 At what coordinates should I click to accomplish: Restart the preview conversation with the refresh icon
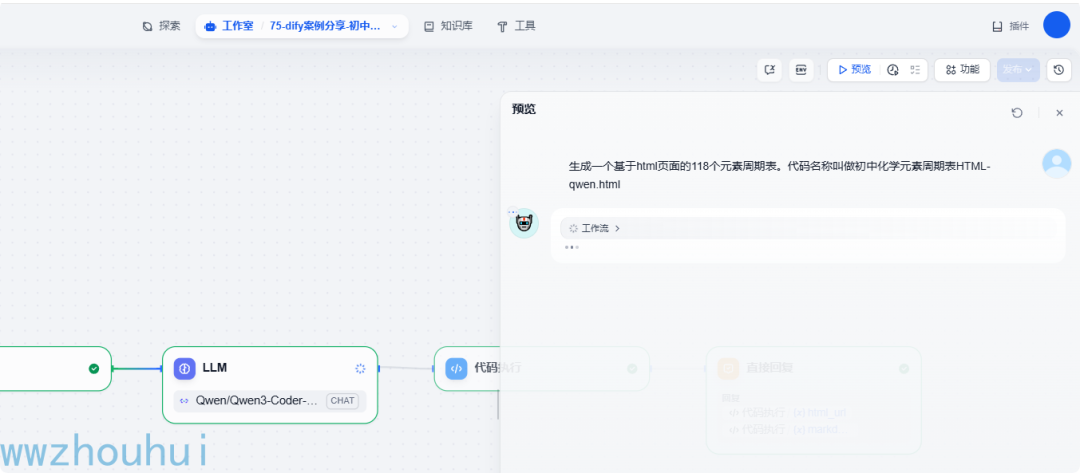tap(1017, 112)
